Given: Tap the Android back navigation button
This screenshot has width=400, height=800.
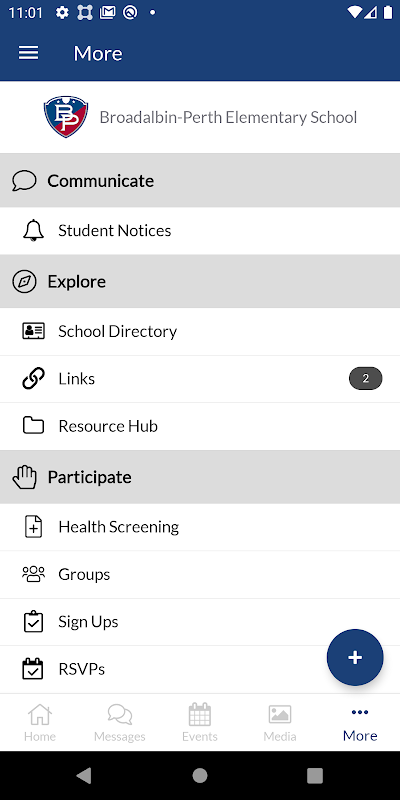Looking at the screenshot, I should [84, 776].
